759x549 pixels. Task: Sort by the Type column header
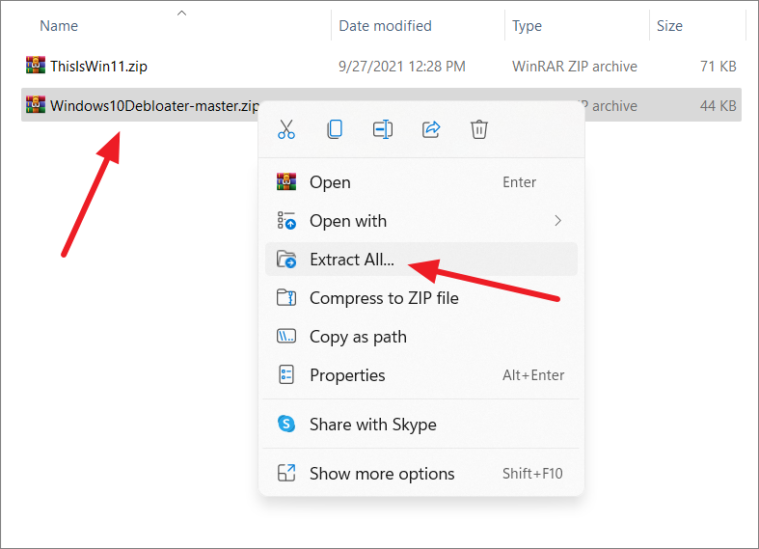(x=527, y=26)
